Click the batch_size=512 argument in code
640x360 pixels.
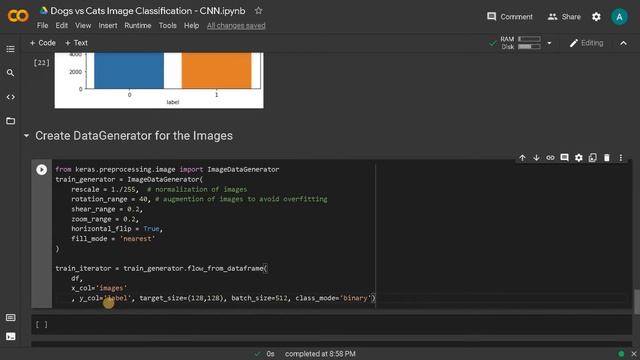260,298
